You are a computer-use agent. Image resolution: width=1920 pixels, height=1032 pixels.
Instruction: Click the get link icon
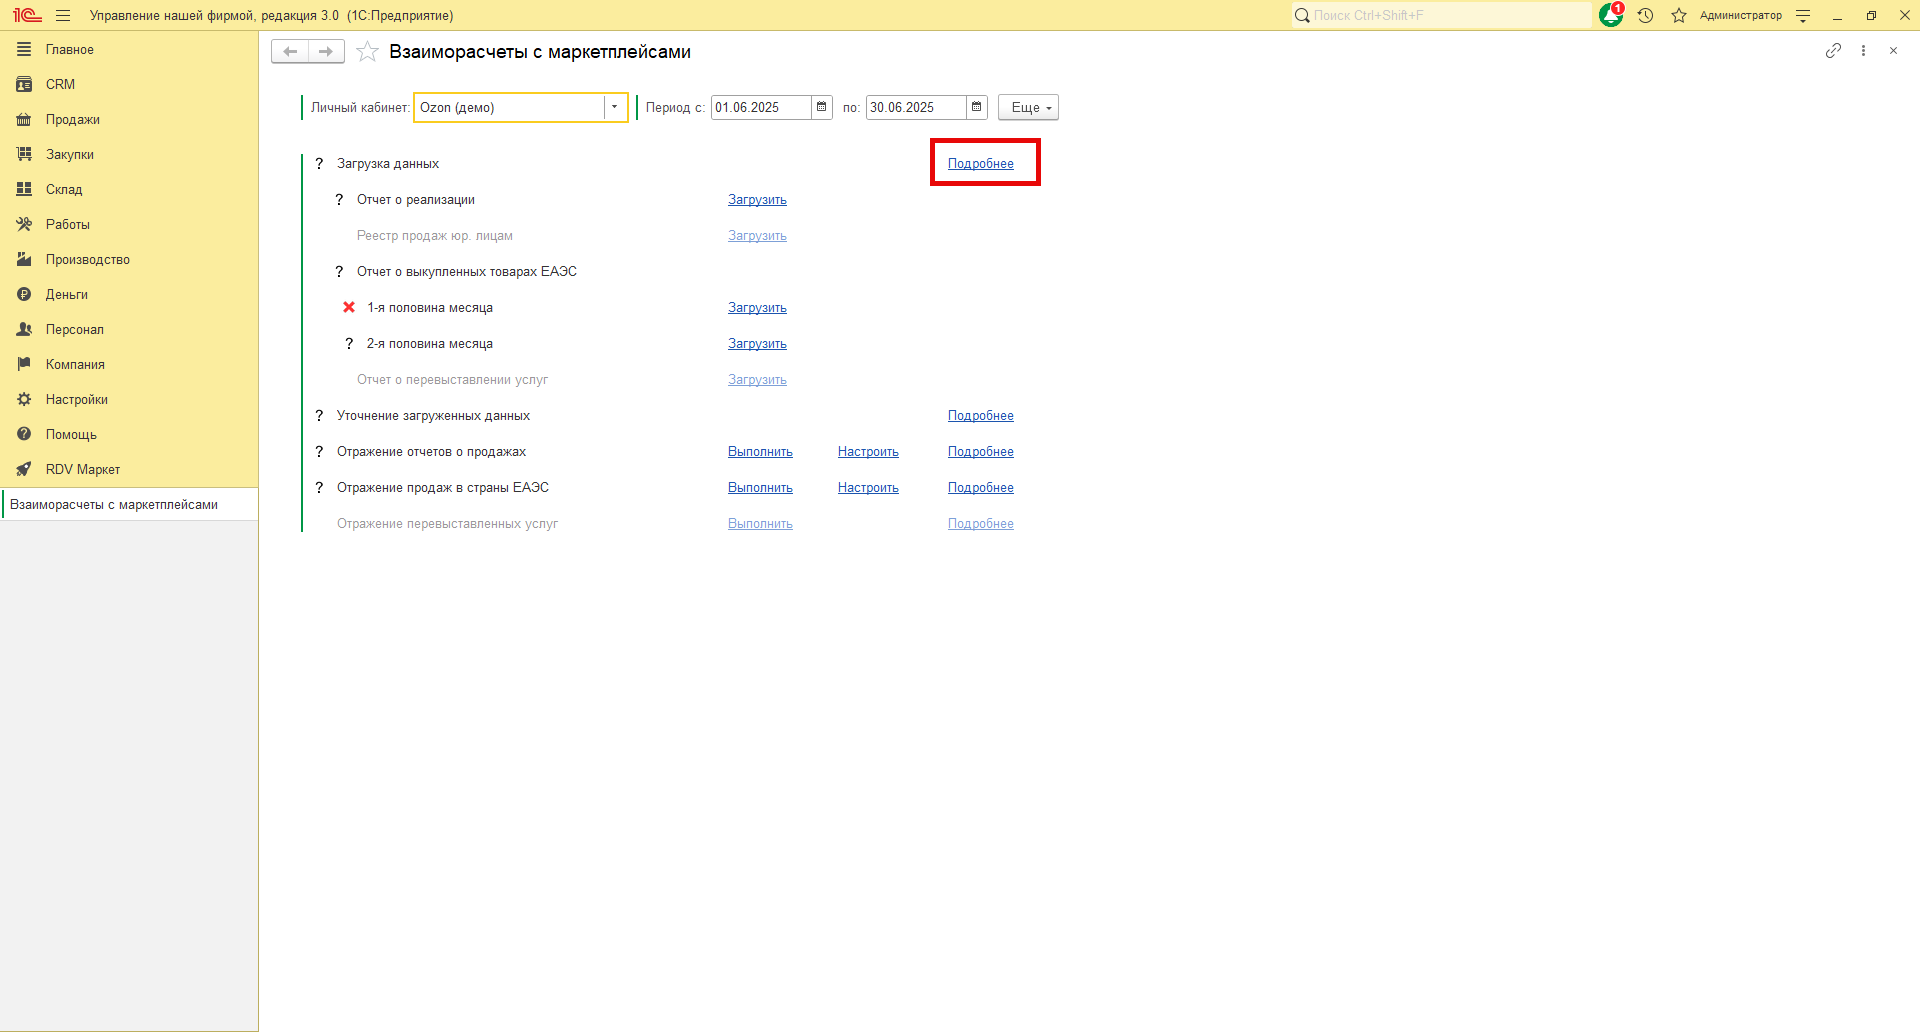(x=1833, y=51)
